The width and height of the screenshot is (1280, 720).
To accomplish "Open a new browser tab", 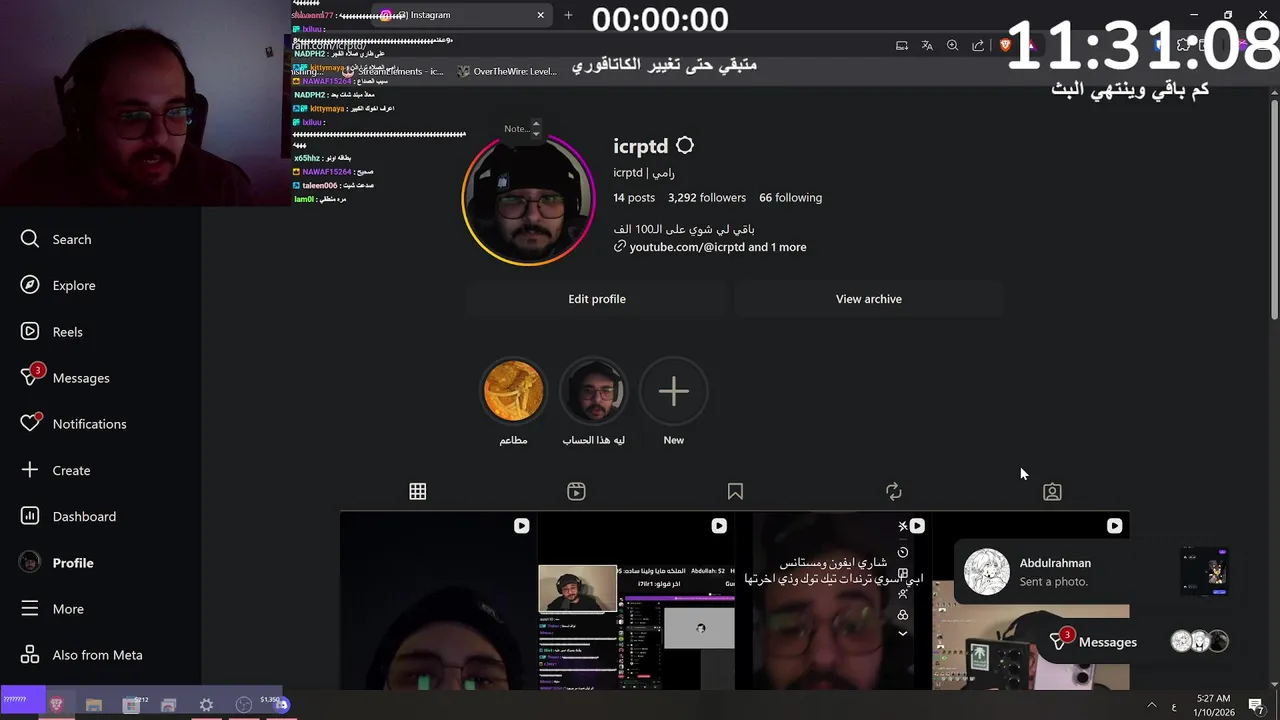I will tap(568, 15).
